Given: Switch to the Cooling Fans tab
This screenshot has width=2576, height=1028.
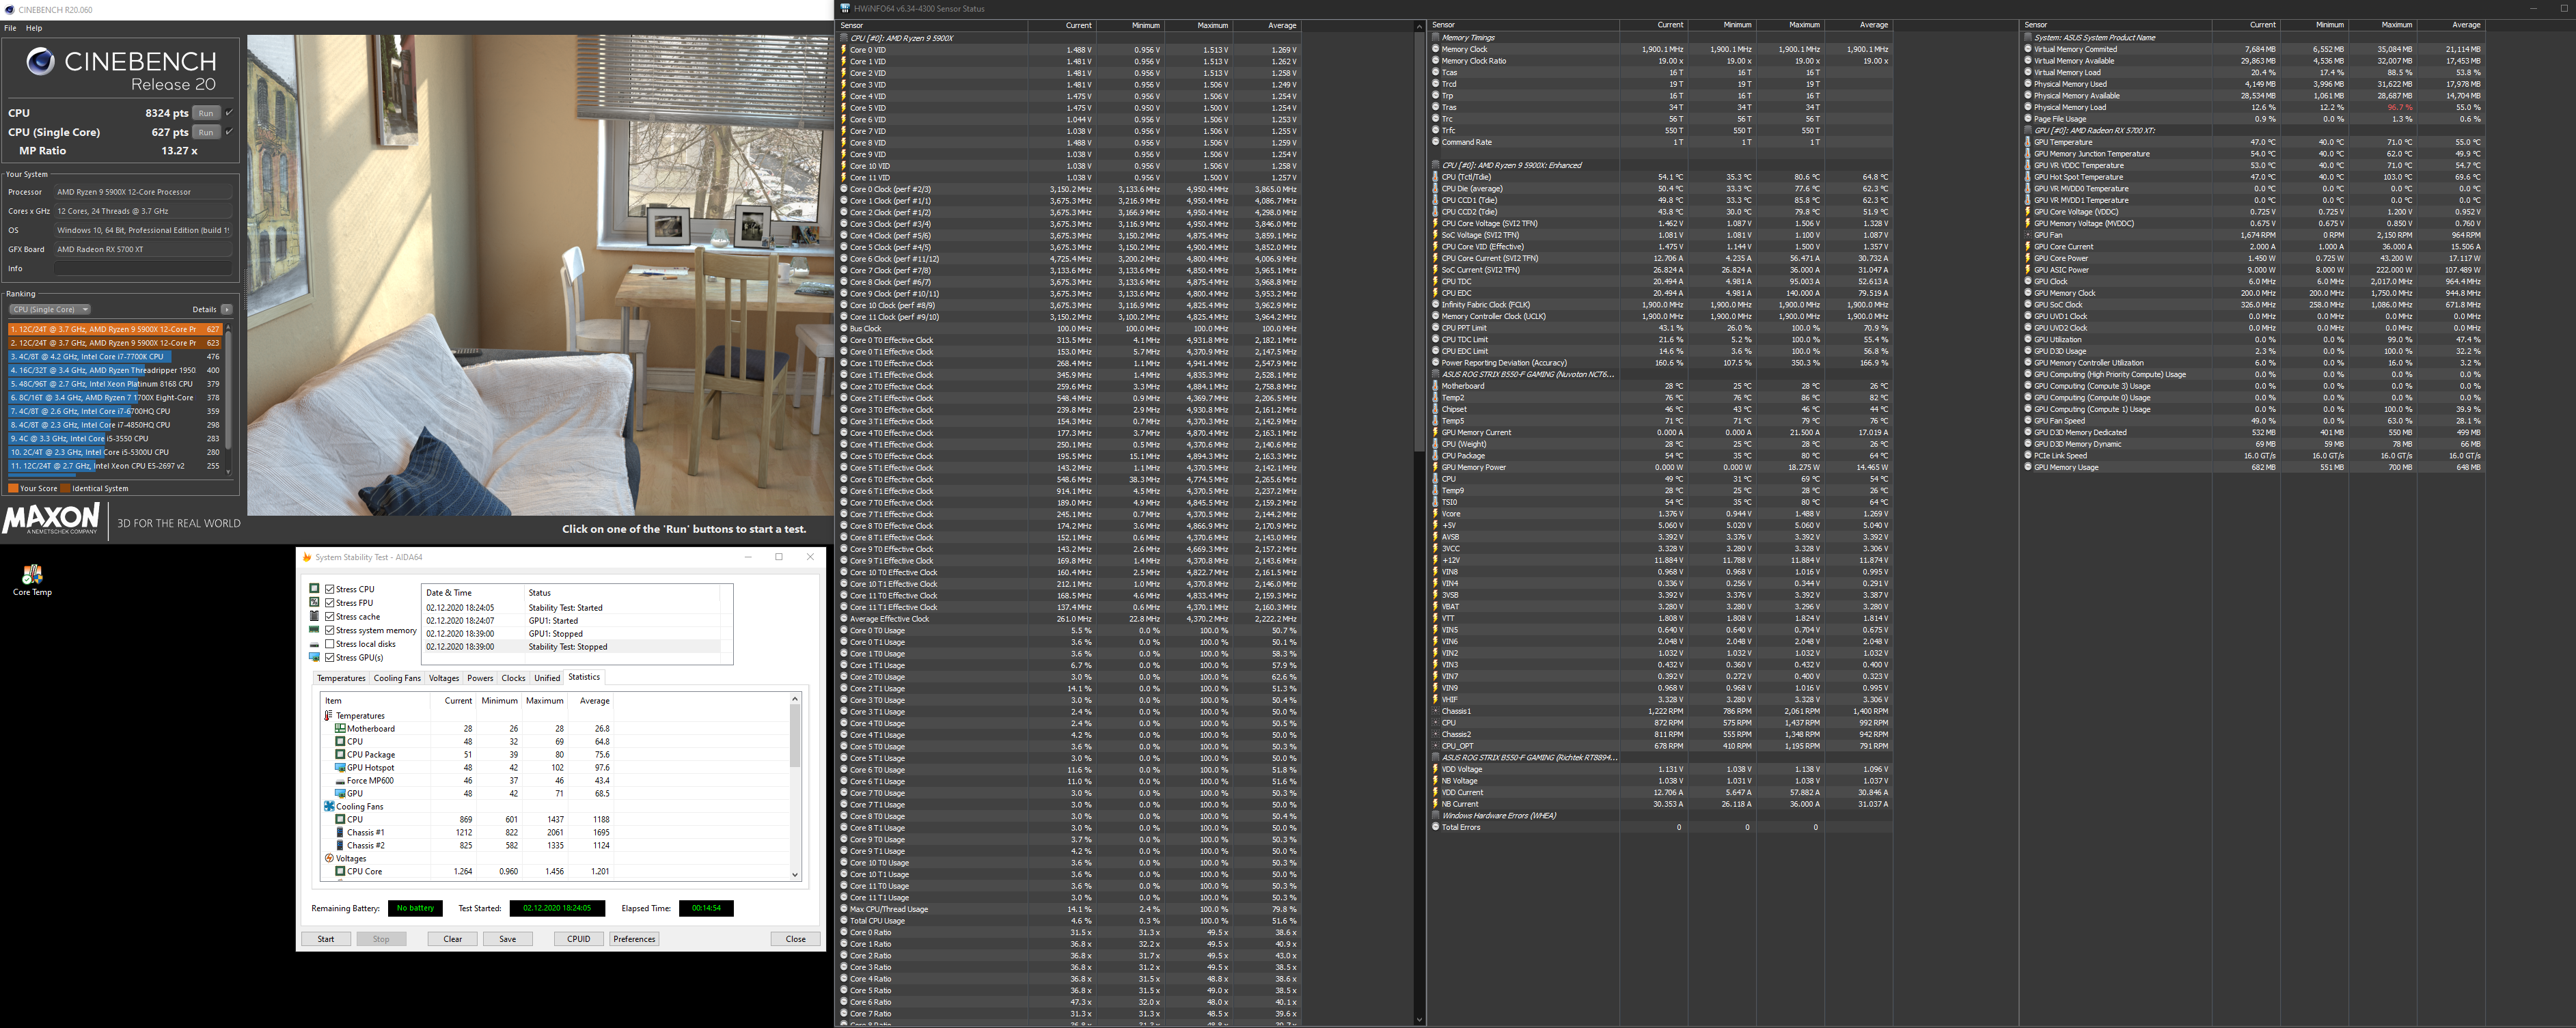Looking at the screenshot, I should point(397,678).
